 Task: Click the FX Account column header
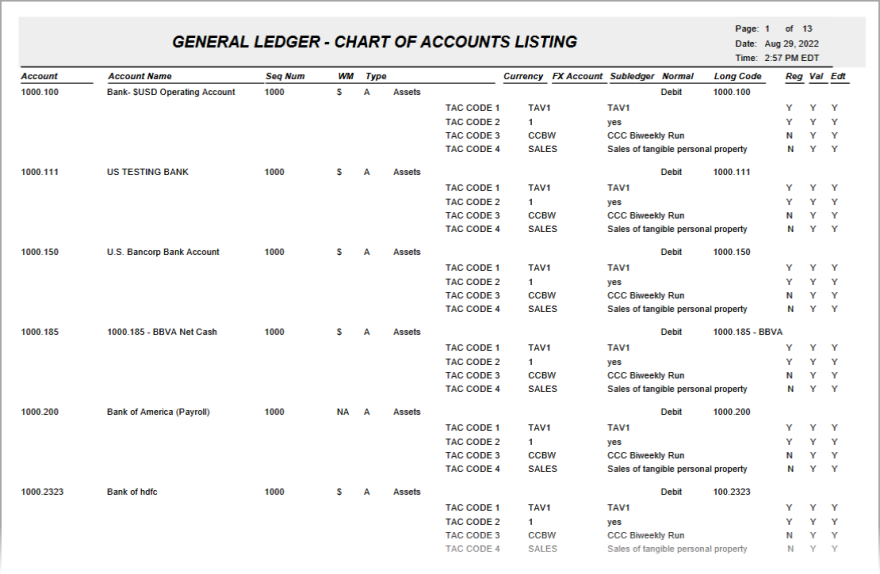pyautogui.click(x=577, y=76)
